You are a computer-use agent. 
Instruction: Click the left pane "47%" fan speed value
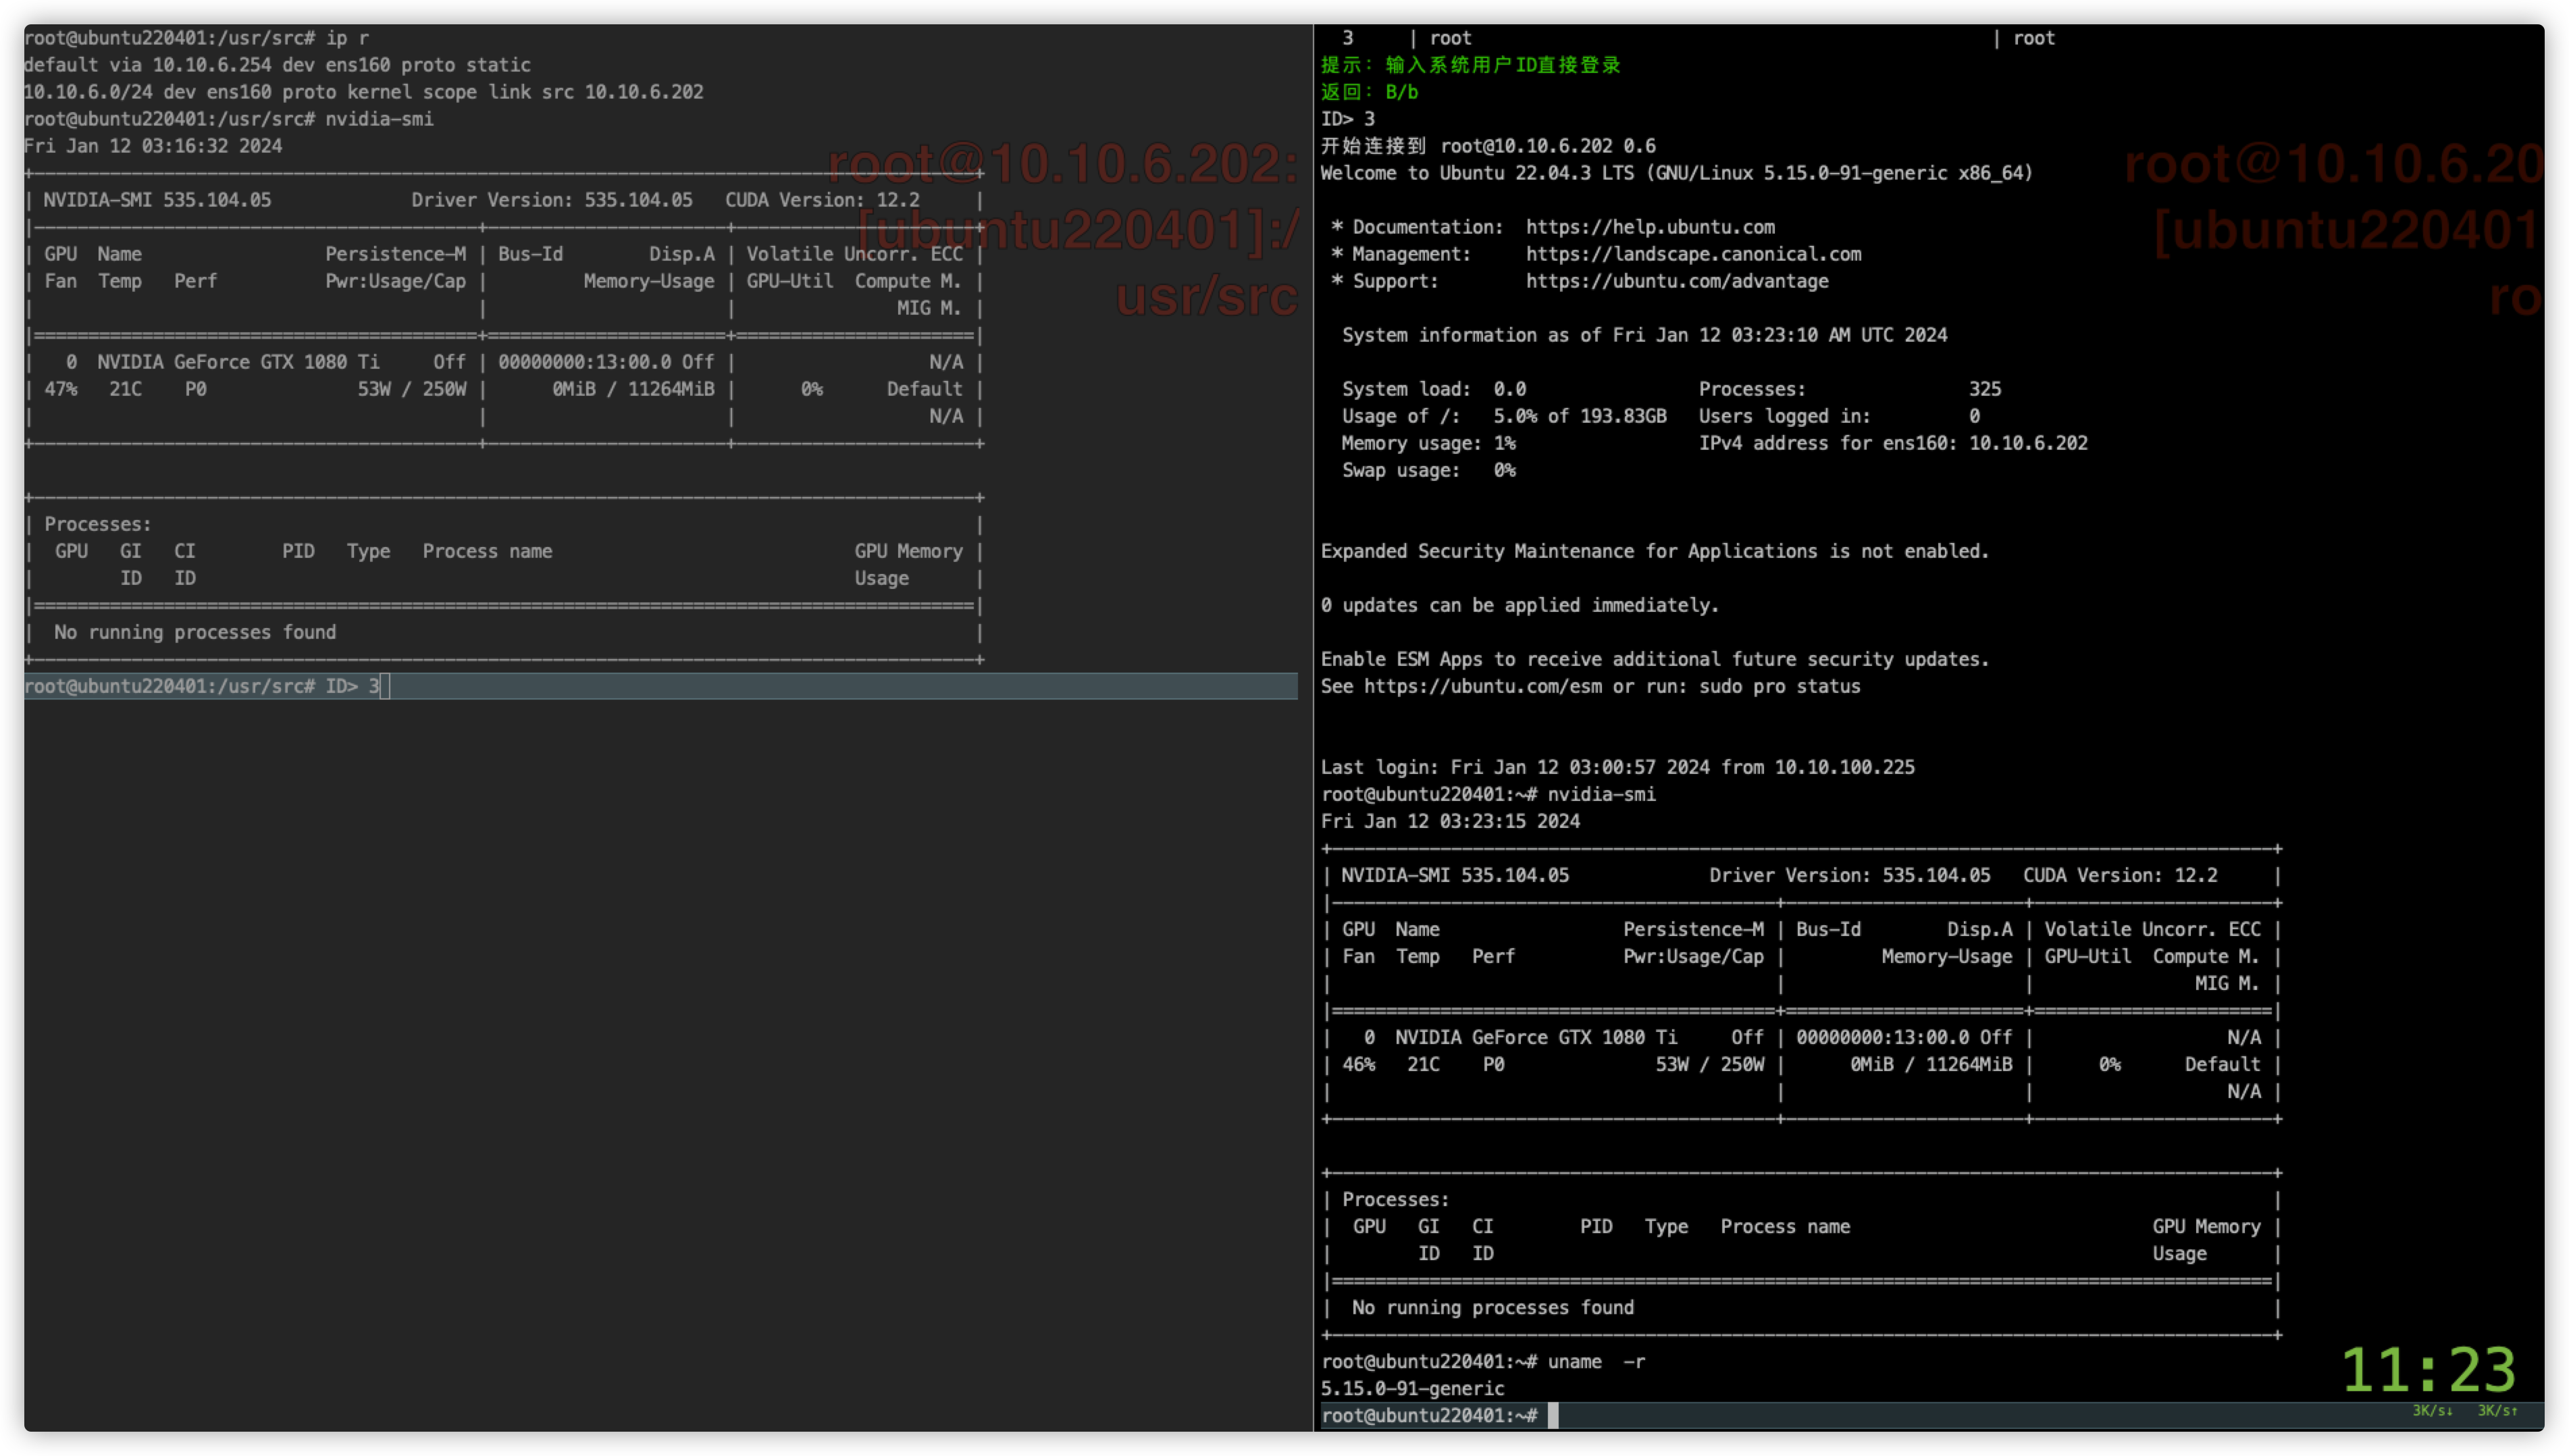point(61,389)
